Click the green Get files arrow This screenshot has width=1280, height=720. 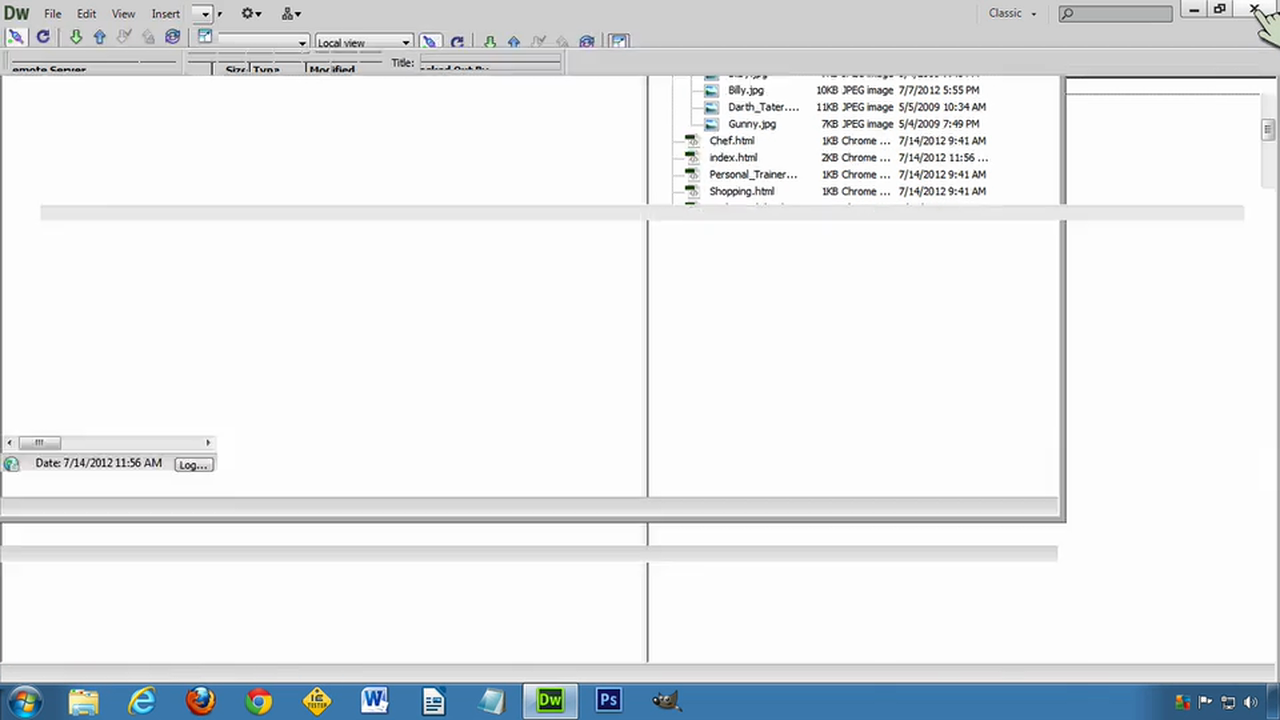(x=76, y=37)
